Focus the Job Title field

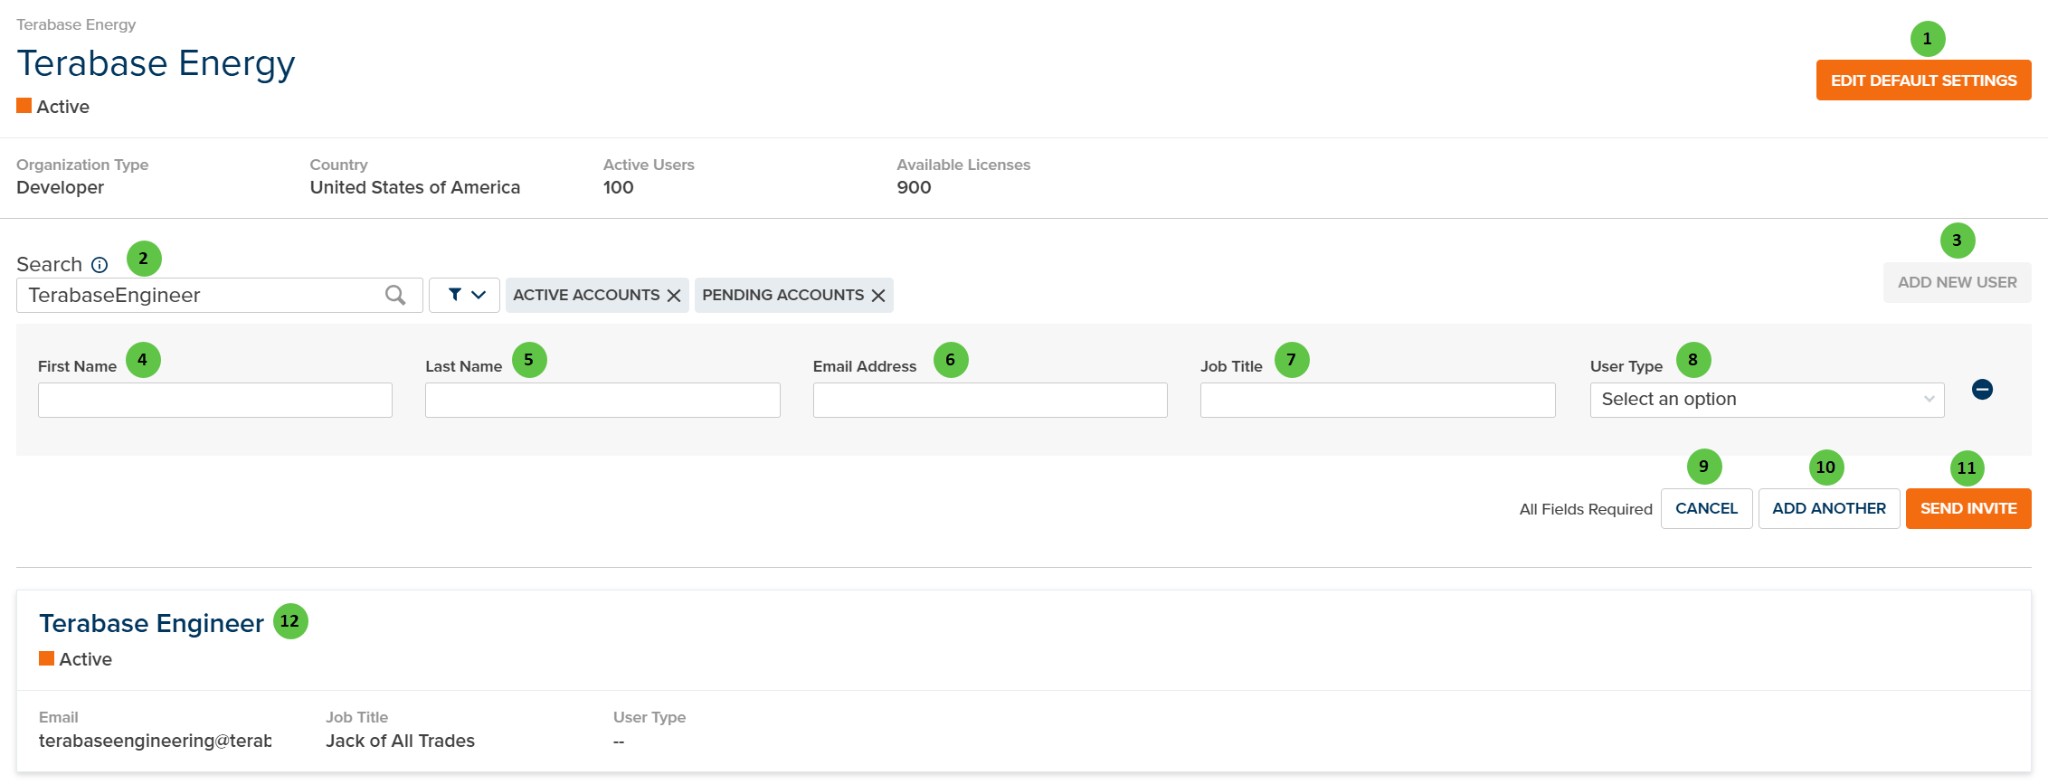pyautogui.click(x=1377, y=400)
